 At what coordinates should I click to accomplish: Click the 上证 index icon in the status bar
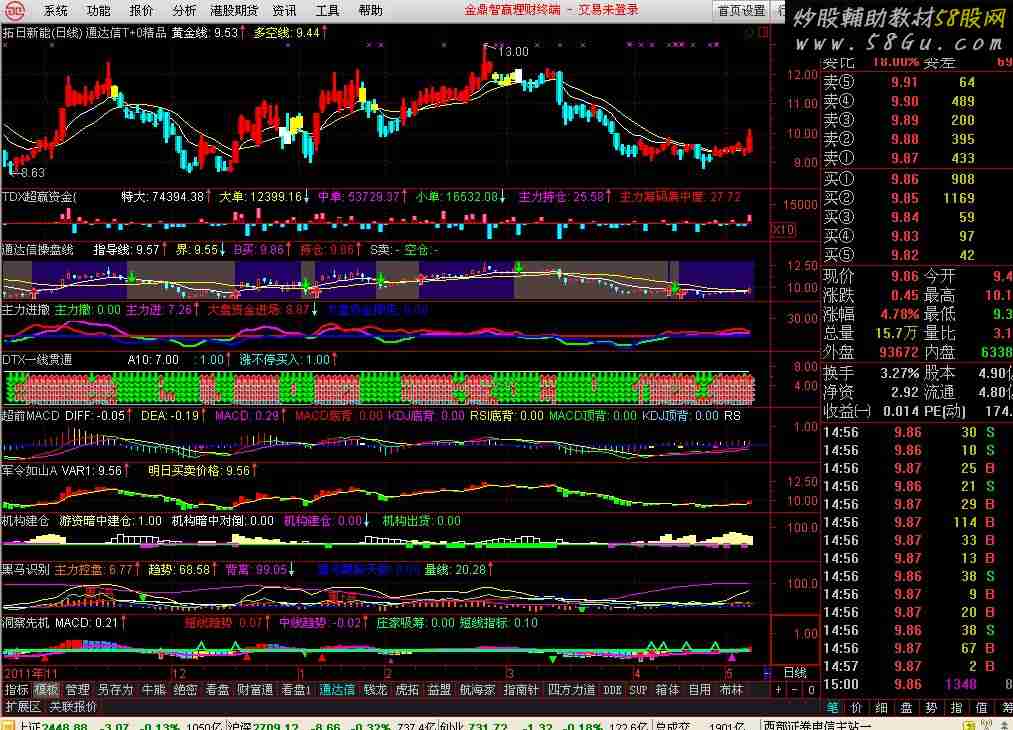pos(8,724)
